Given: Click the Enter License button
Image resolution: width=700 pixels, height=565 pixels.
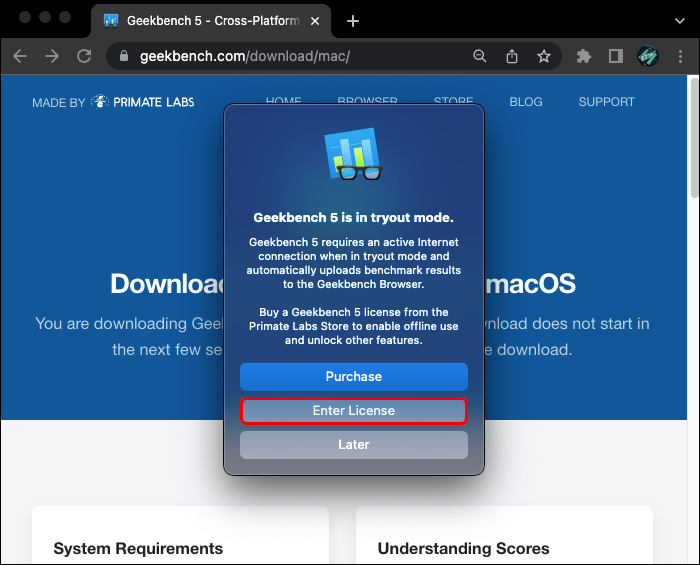Looking at the screenshot, I should (x=354, y=411).
